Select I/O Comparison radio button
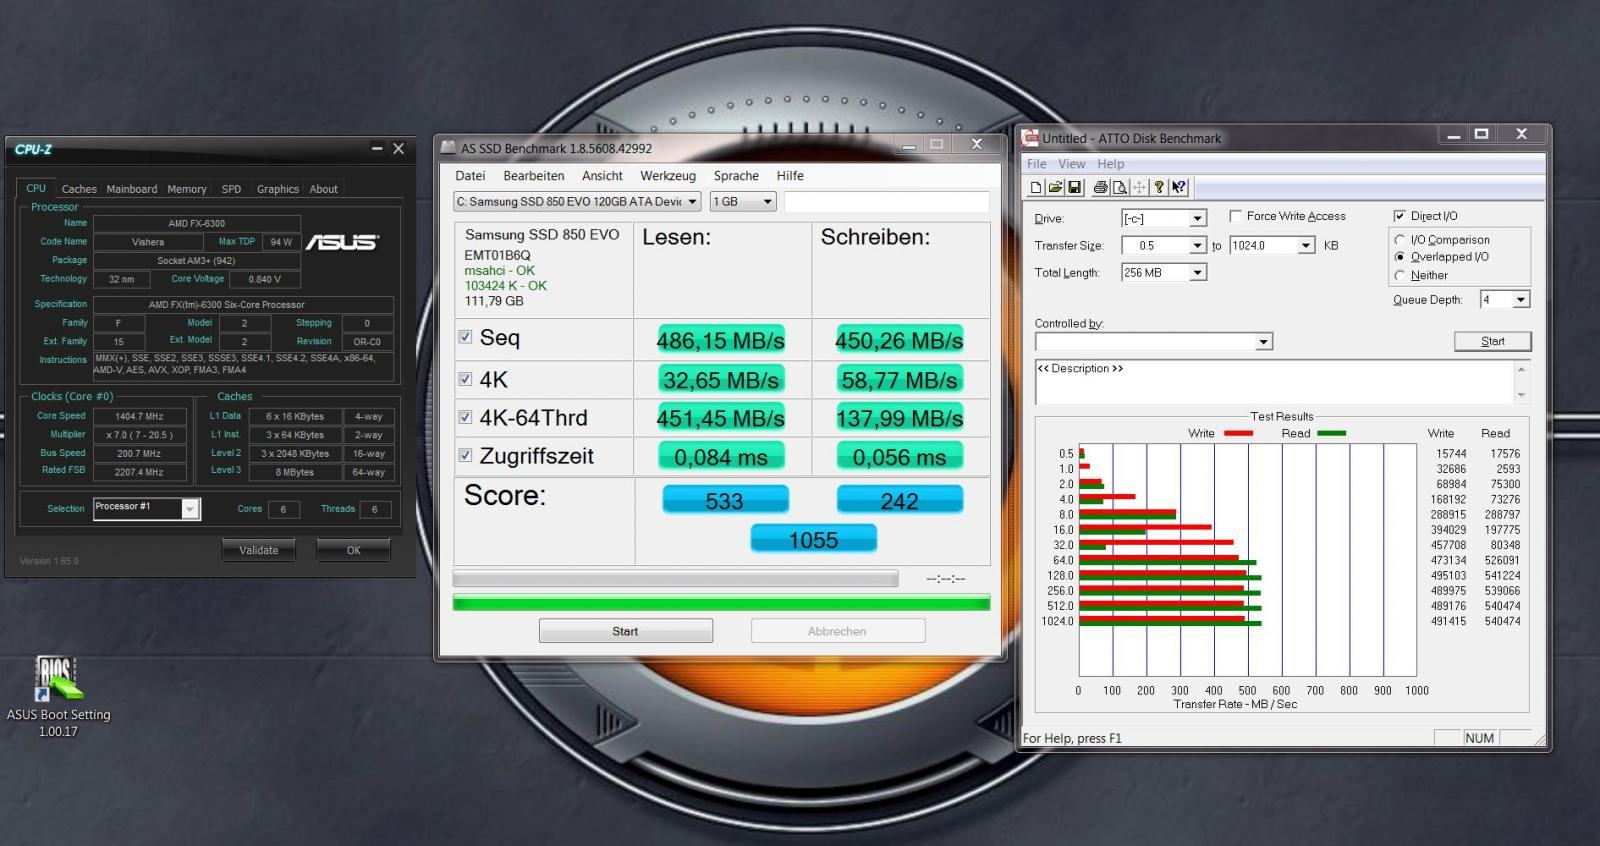Viewport: 1600px width, 846px height. 1400,240
